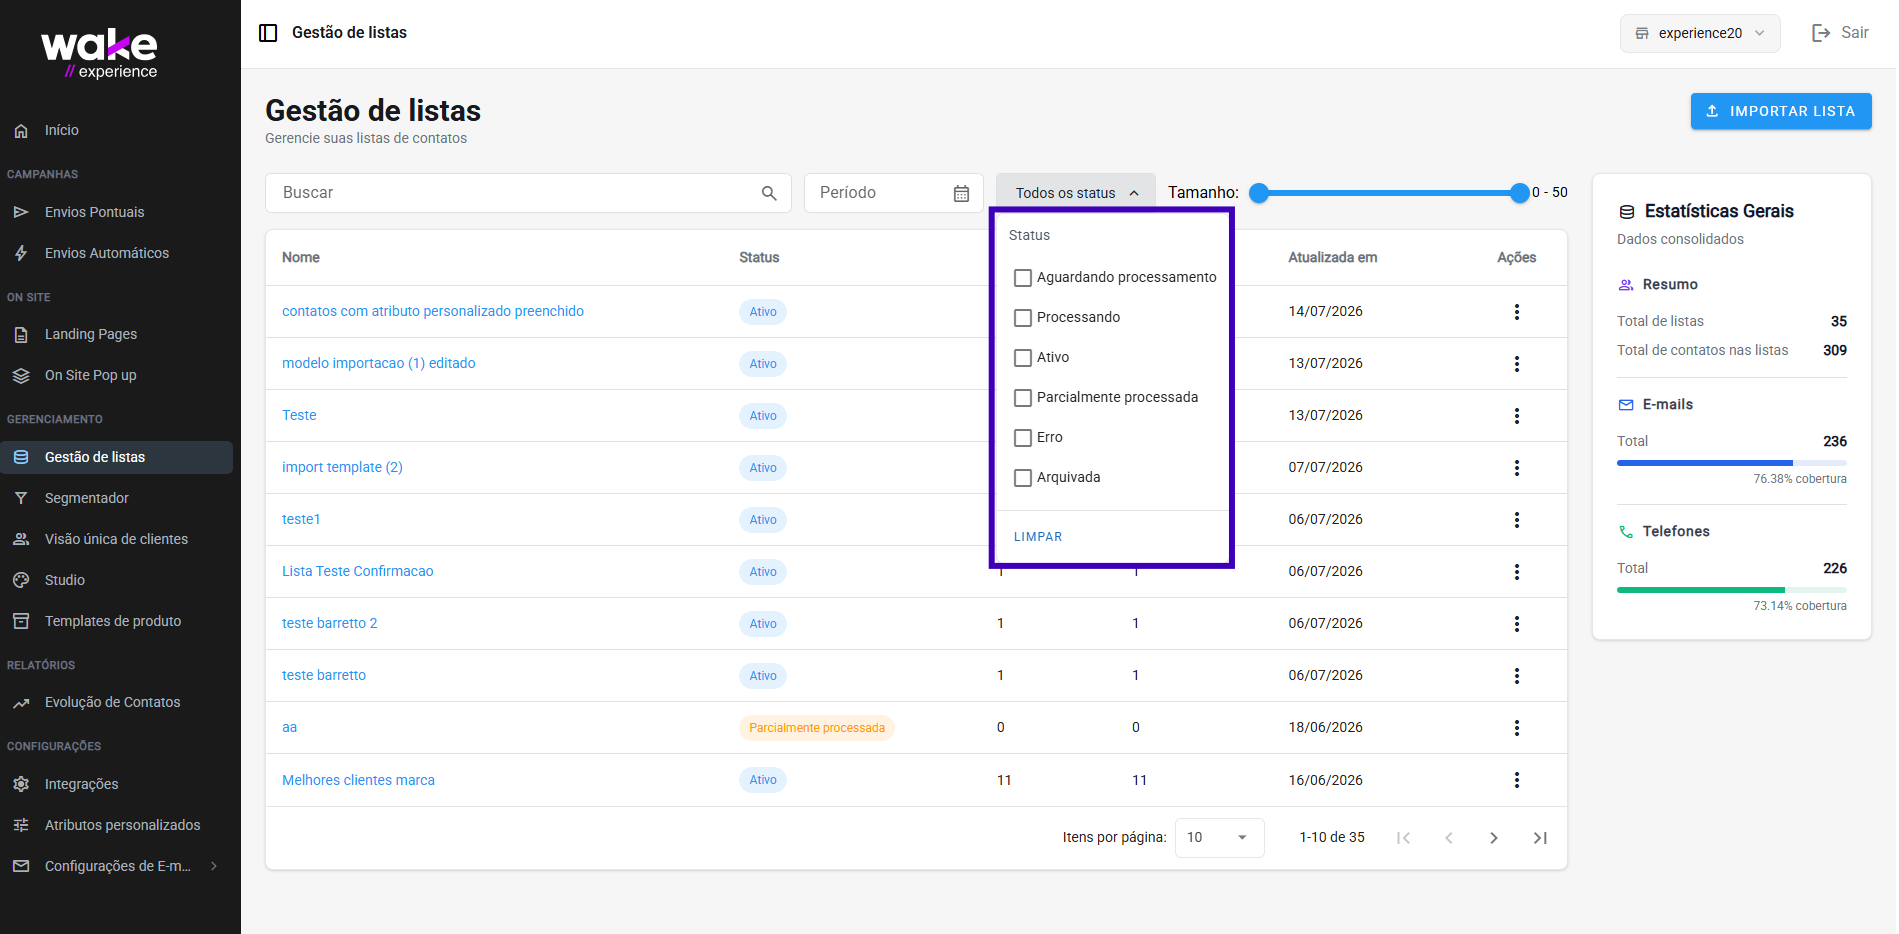1899x934 pixels.
Task: Check Ativo status filter
Action: (x=1023, y=358)
